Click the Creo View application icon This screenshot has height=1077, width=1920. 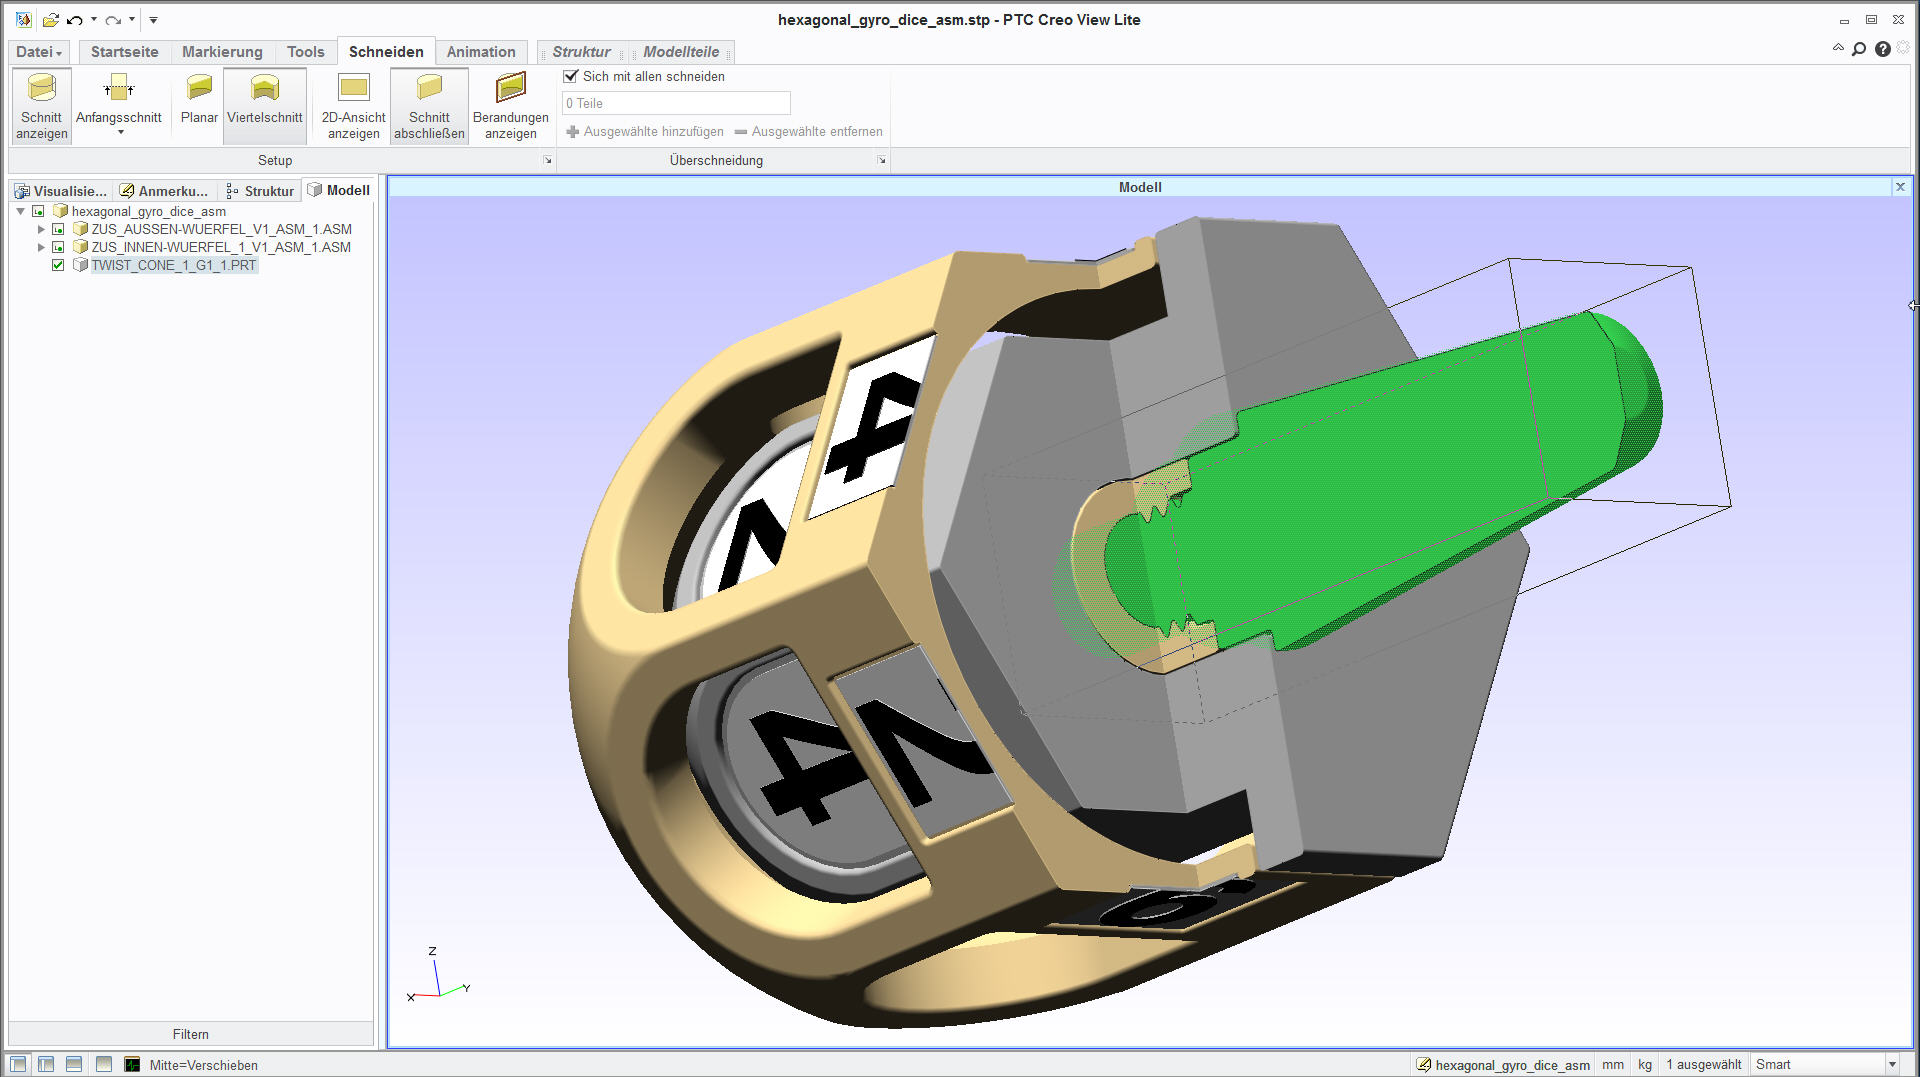(23, 20)
